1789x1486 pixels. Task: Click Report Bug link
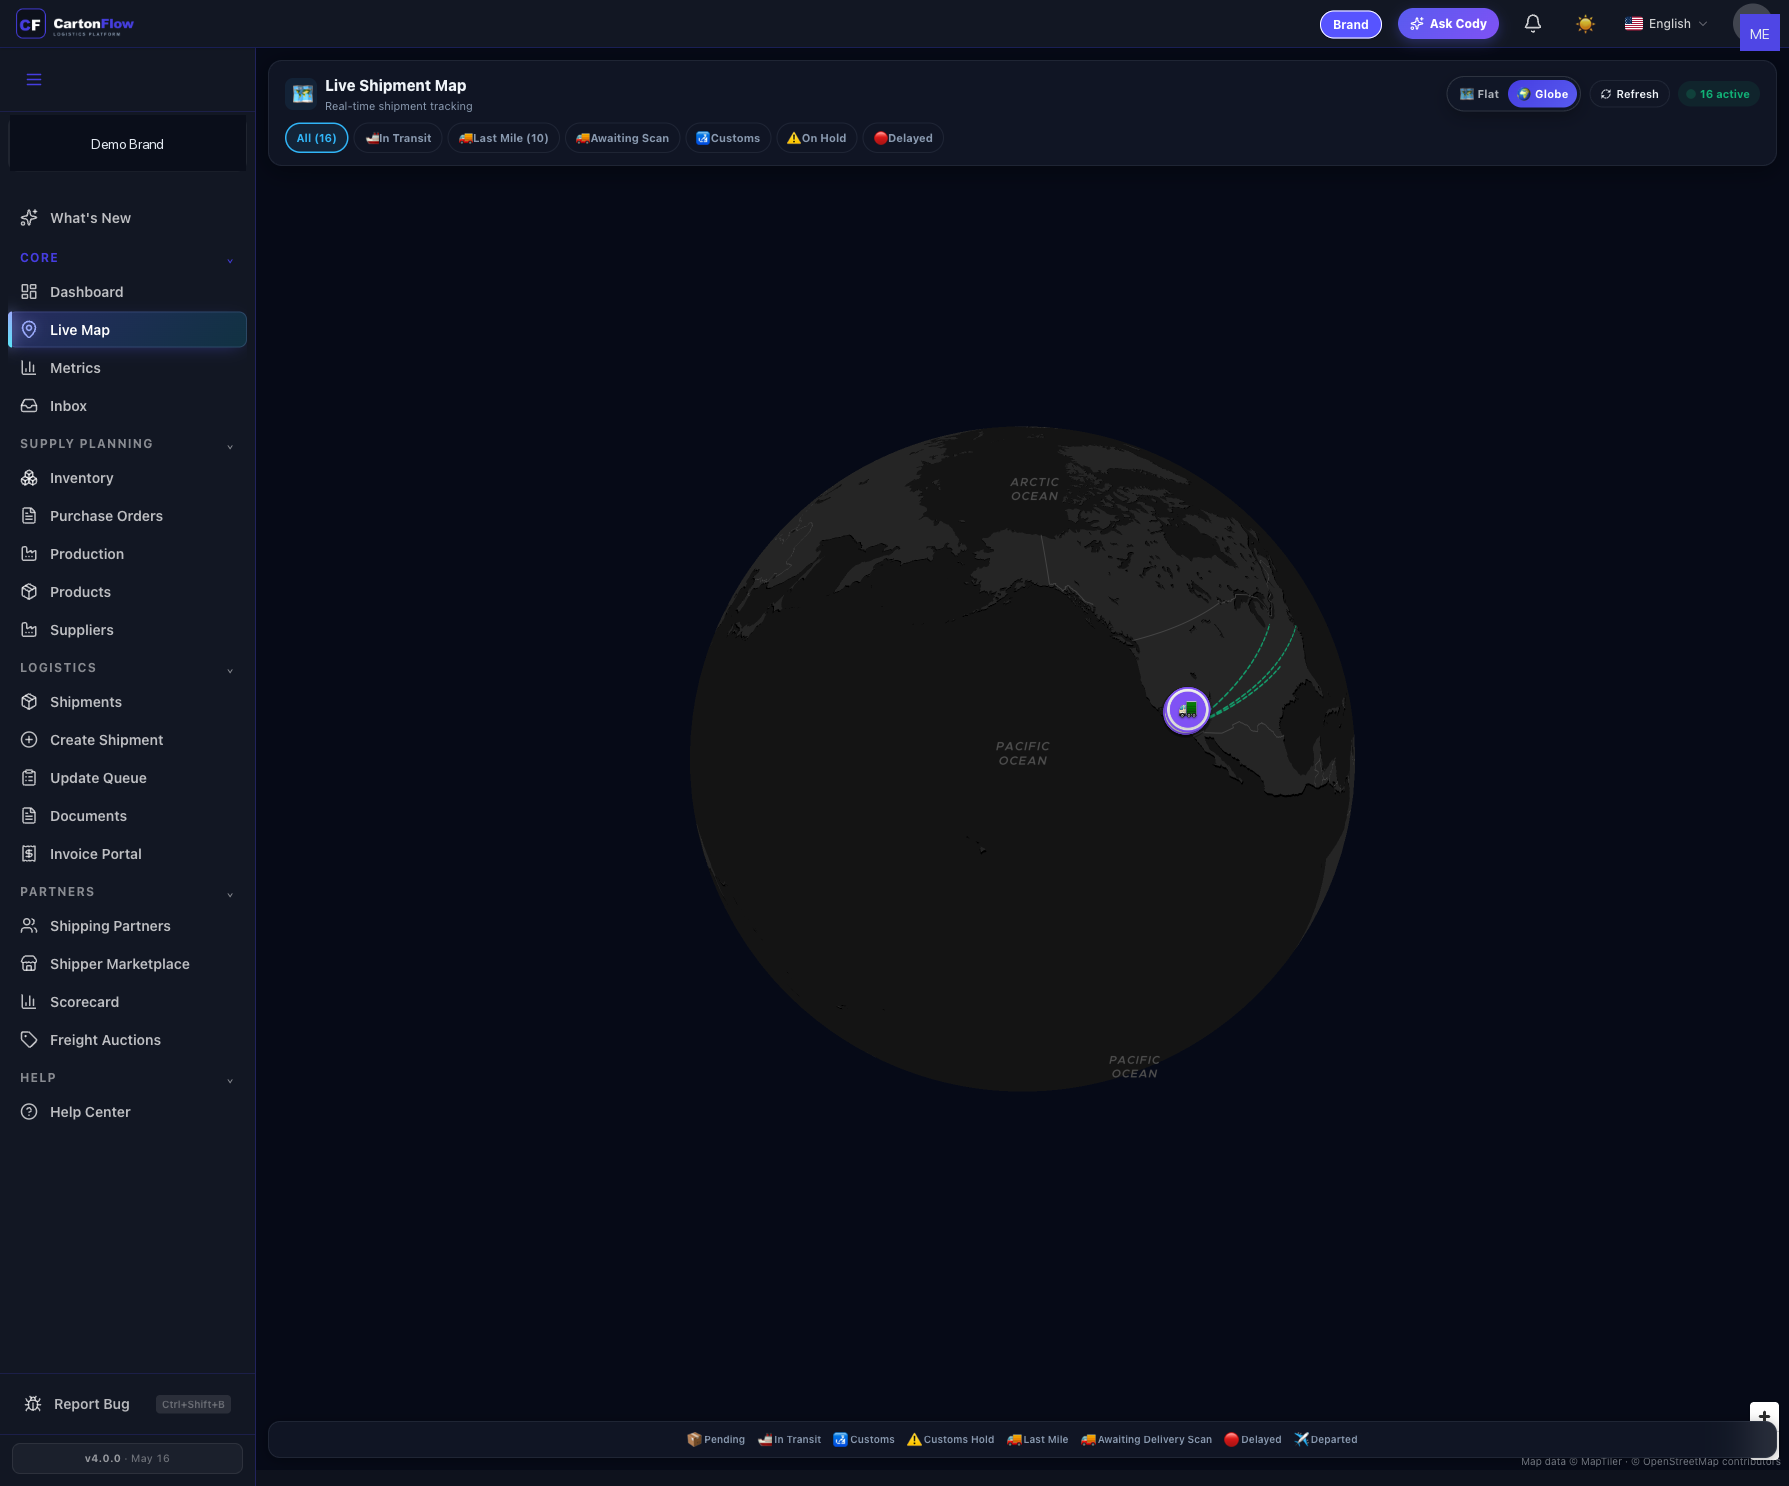92,1404
